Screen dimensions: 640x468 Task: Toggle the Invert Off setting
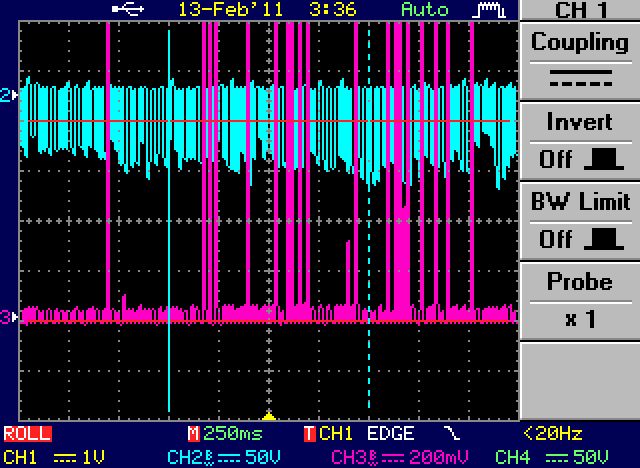pyautogui.click(x=580, y=140)
